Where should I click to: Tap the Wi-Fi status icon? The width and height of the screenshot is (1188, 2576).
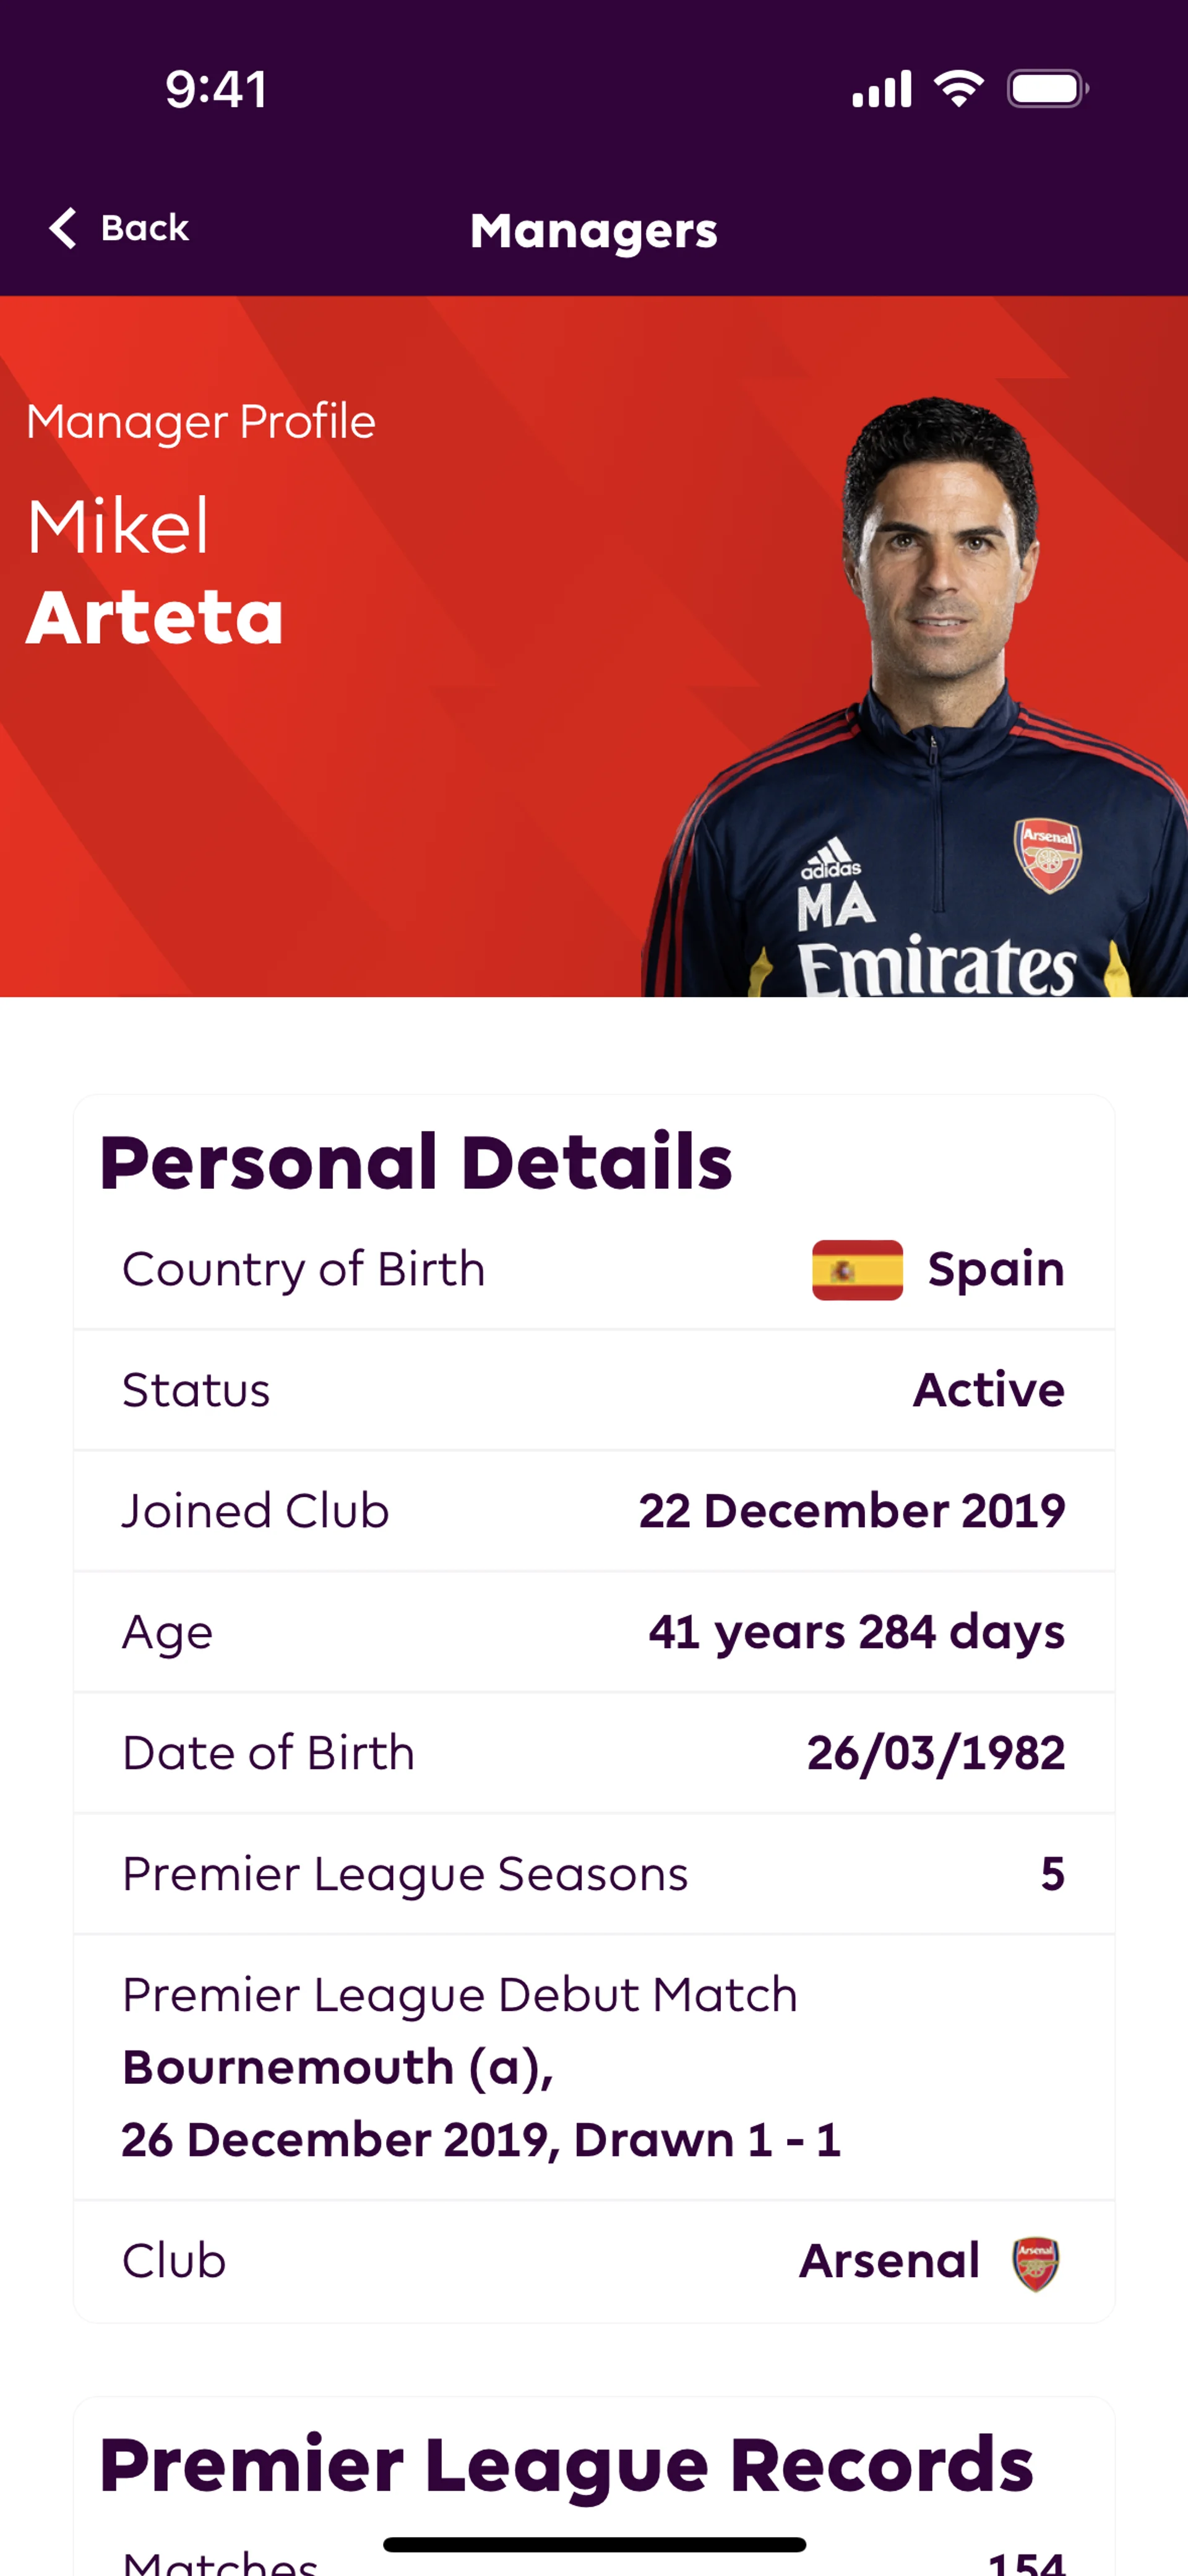tap(958, 89)
